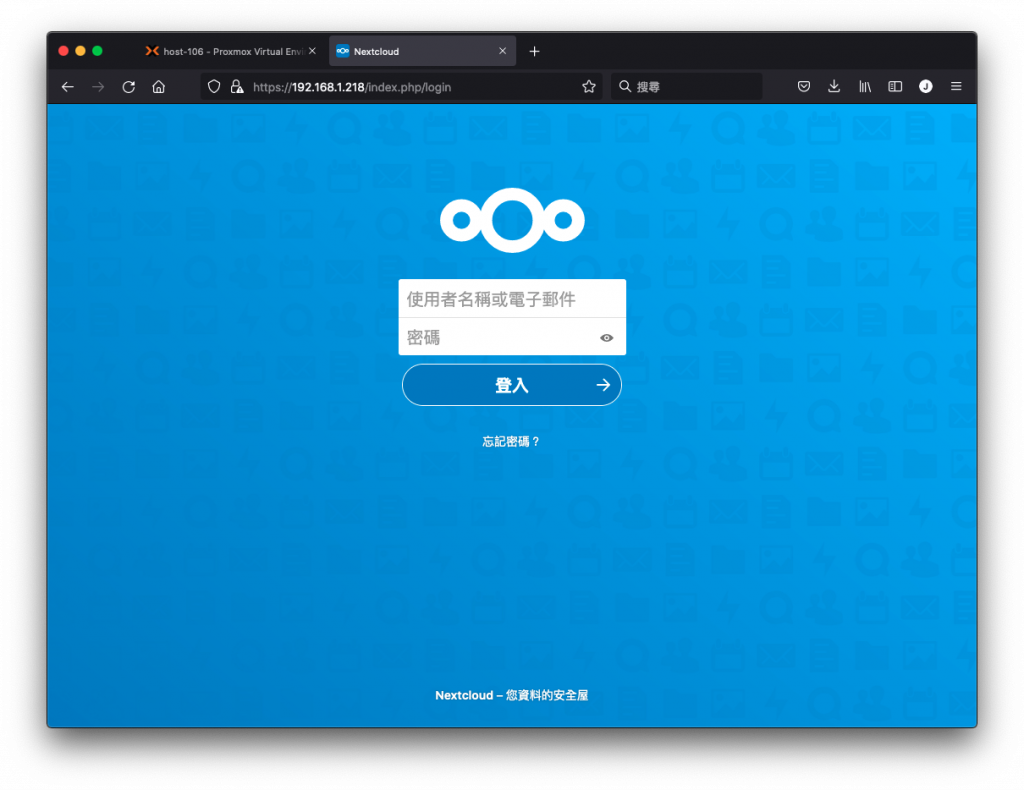The height and width of the screenshot is (790, 1024).
Task: Open the hamburger application menu
Action: [956, 86]
